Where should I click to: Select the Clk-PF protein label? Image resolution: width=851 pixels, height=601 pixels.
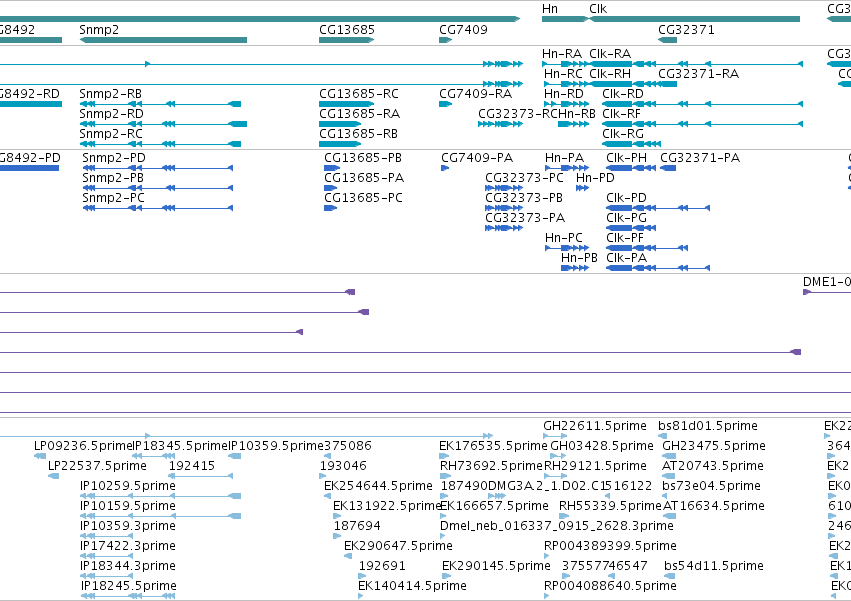click(625, 238)
